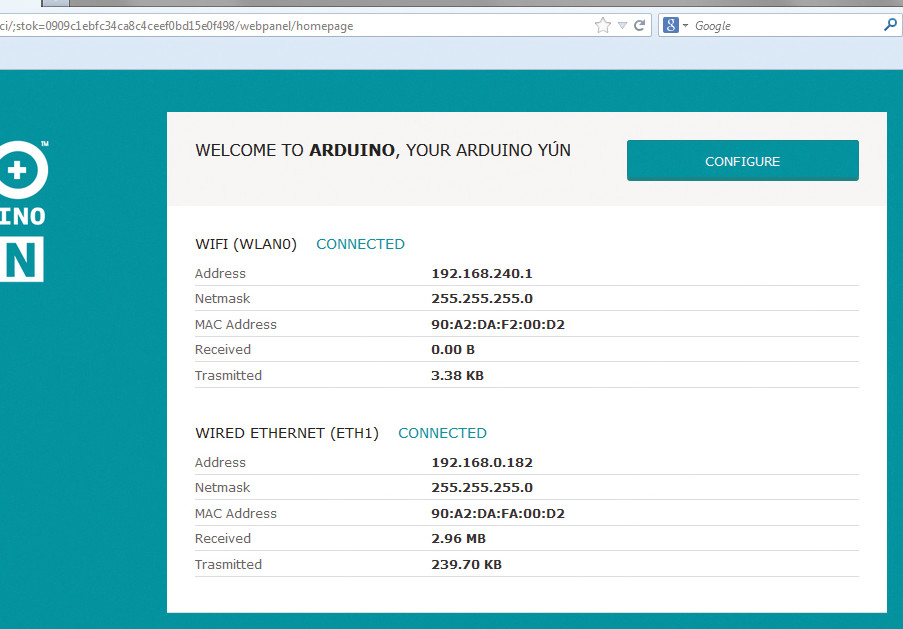
Task: Click the WIRED ETHERNET (ETH1) heading
Action: pos(287,433)
